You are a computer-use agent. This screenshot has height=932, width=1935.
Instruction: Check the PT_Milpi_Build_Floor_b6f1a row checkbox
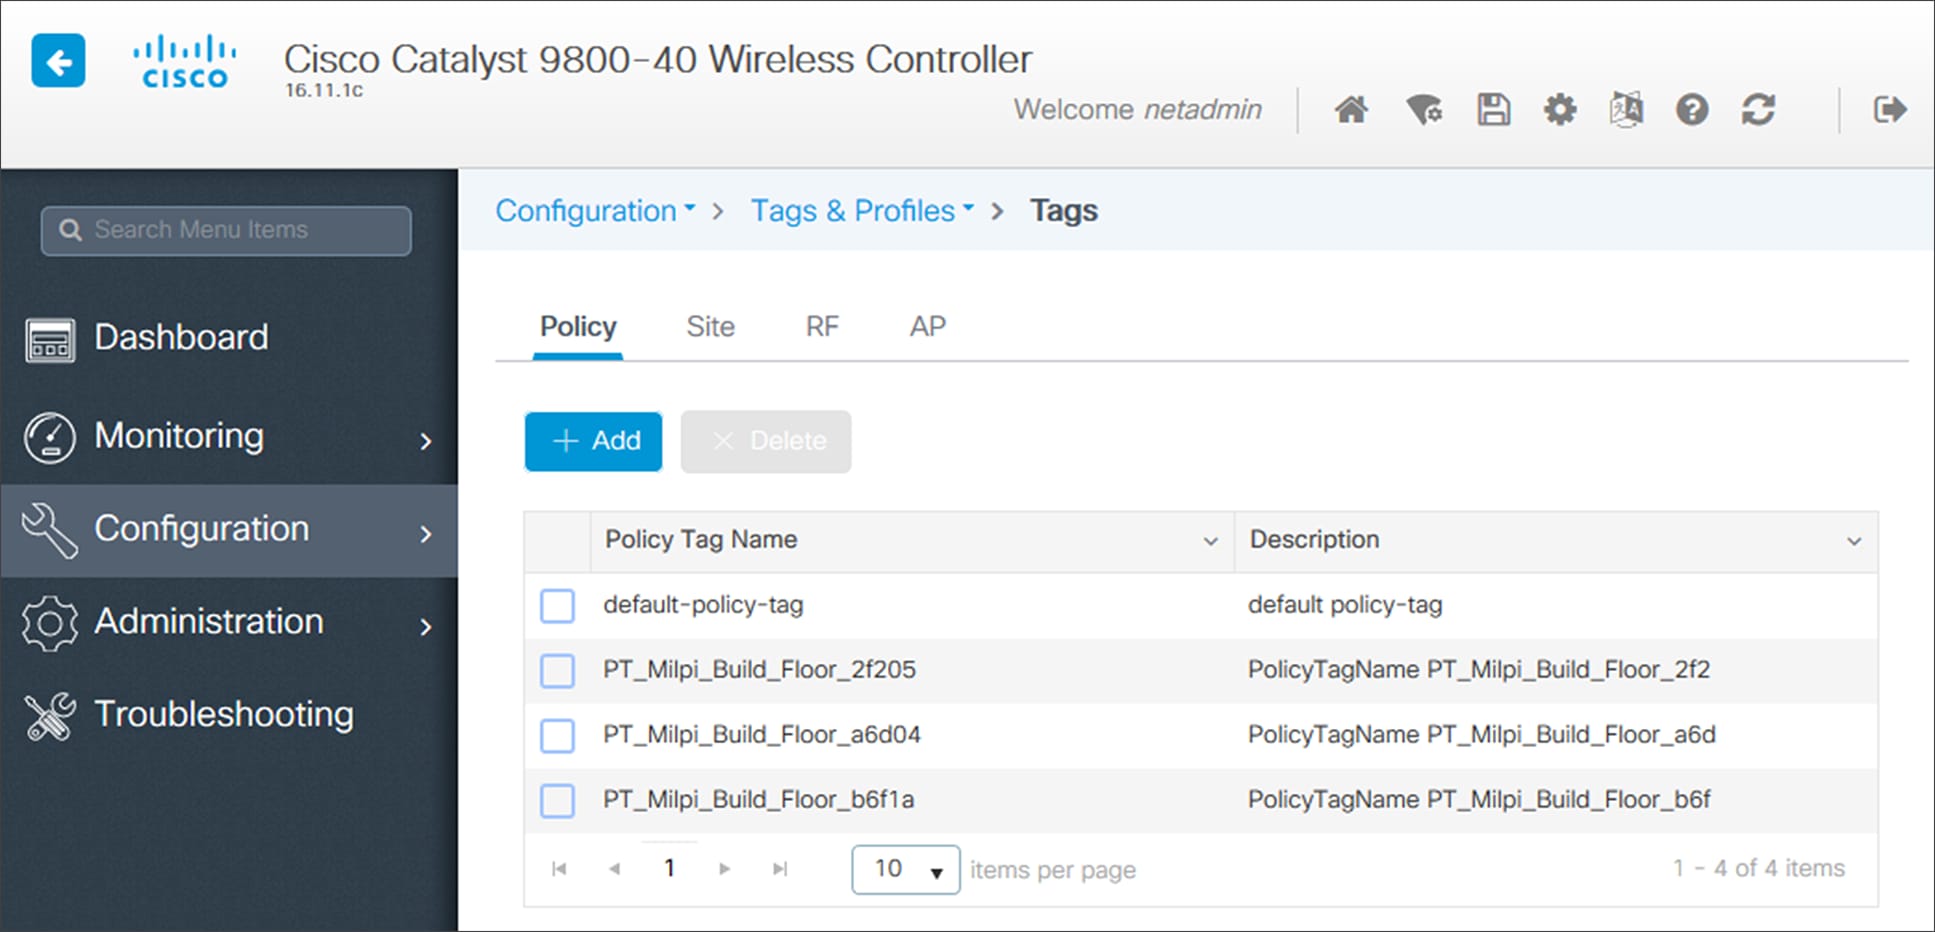pos(557,800)
